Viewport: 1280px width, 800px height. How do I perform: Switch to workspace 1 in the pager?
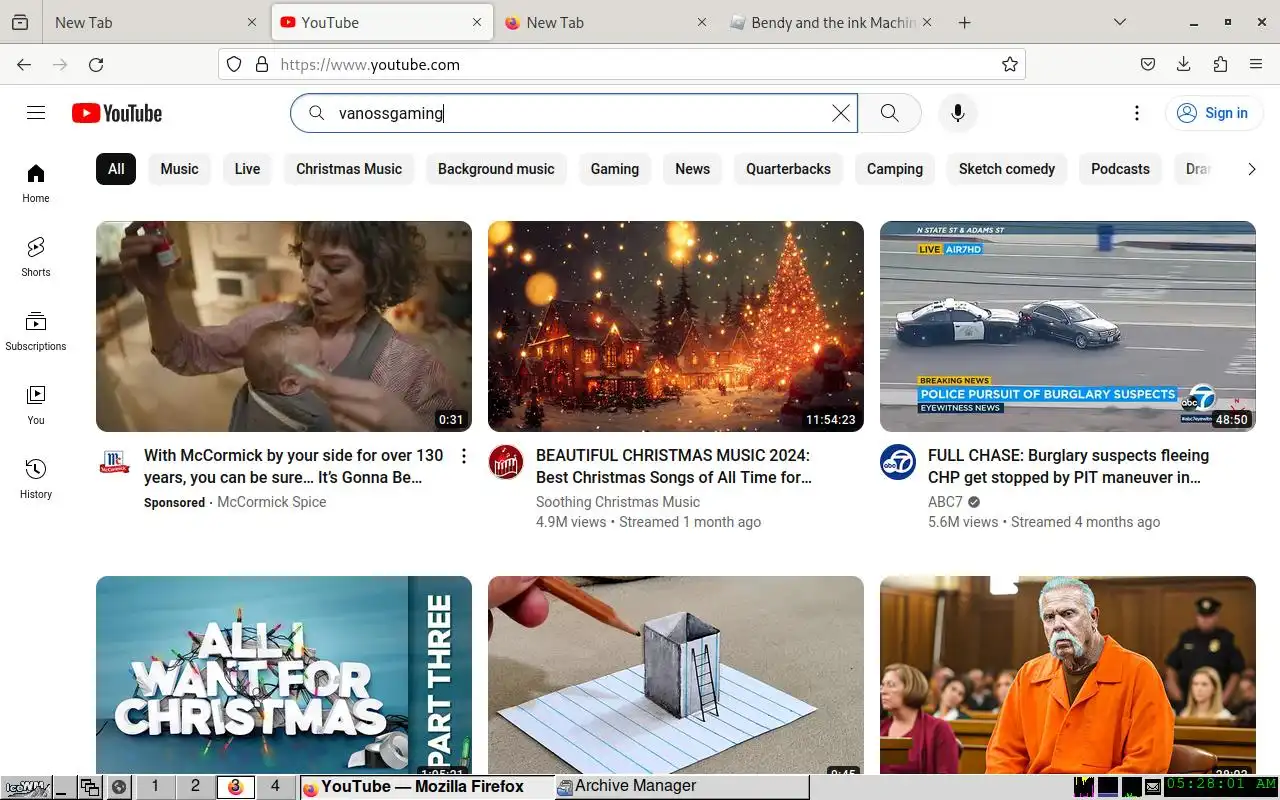coord(155,787)
